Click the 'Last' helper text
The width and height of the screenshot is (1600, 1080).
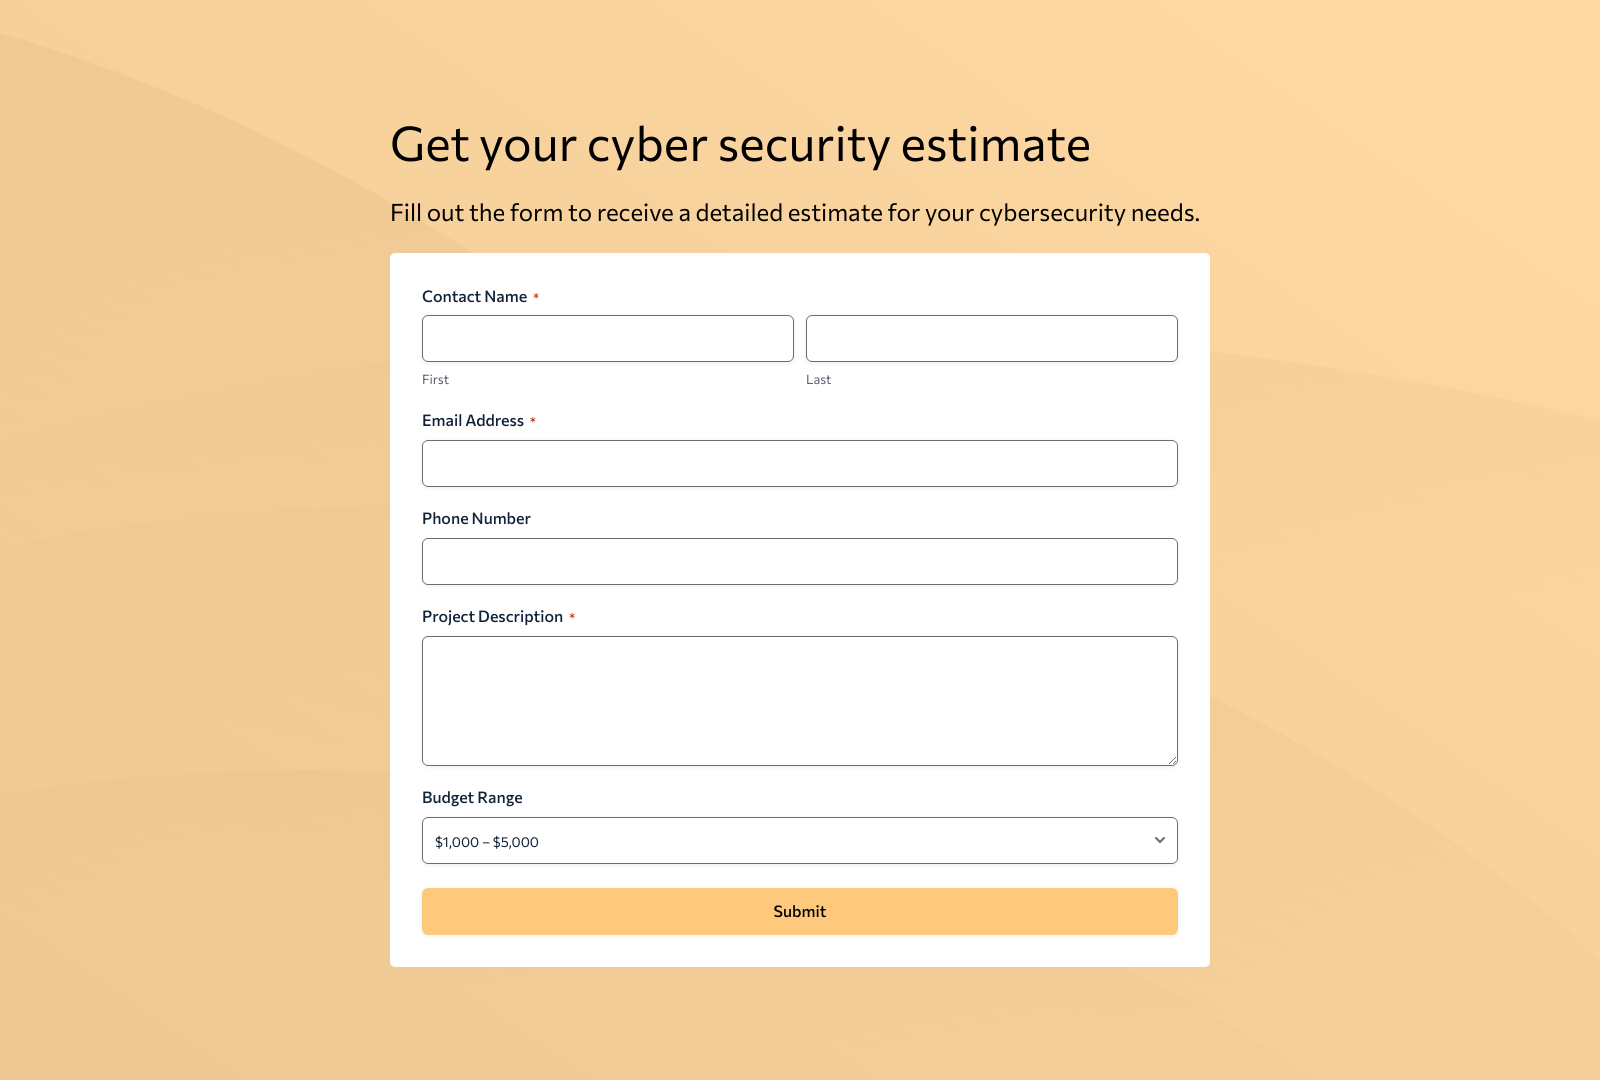pos(818,379)
